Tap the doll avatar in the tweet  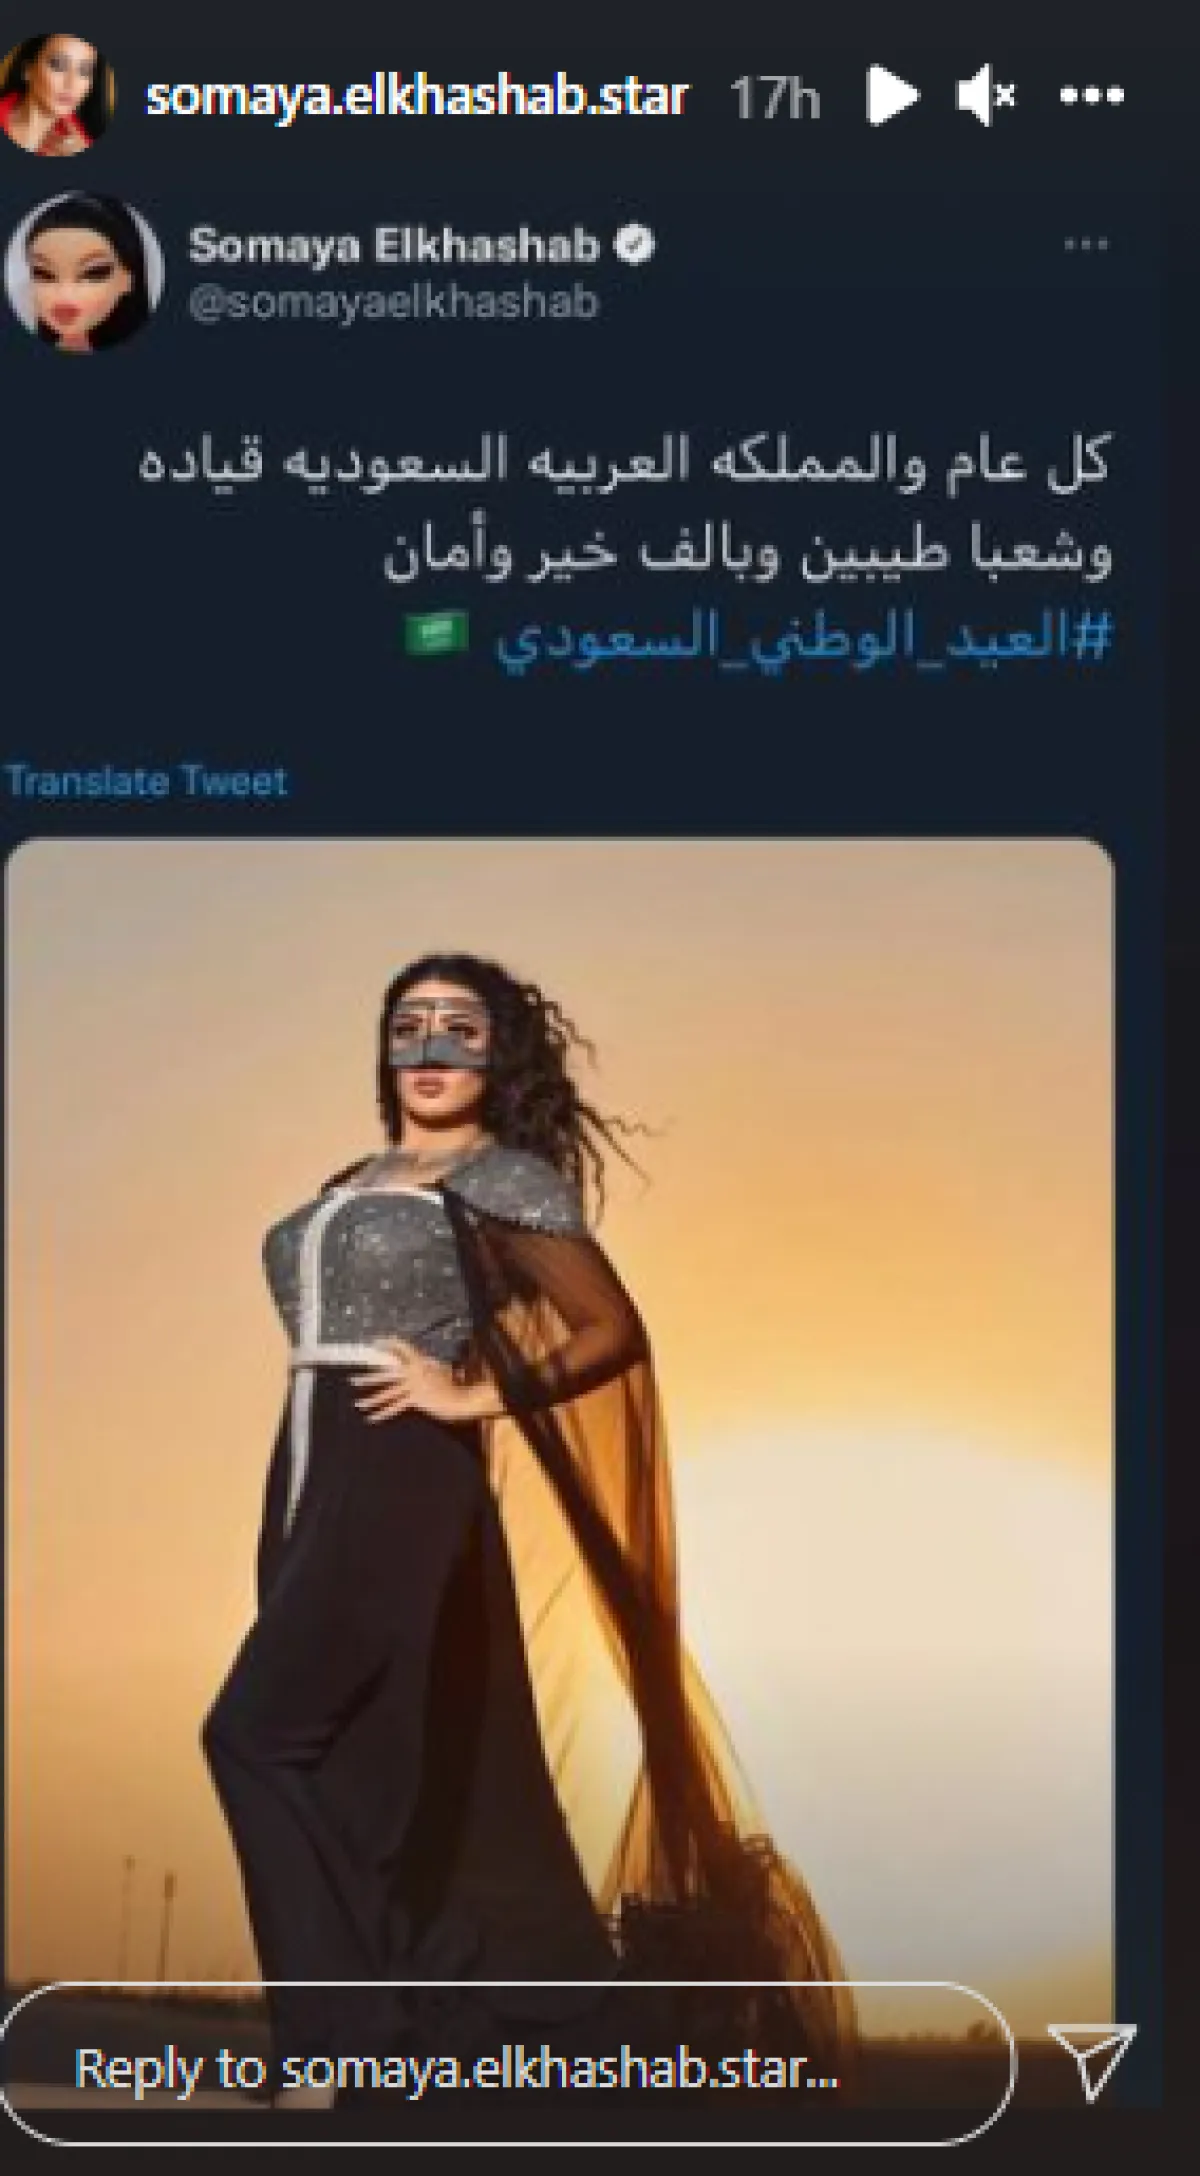click(84, 271)
